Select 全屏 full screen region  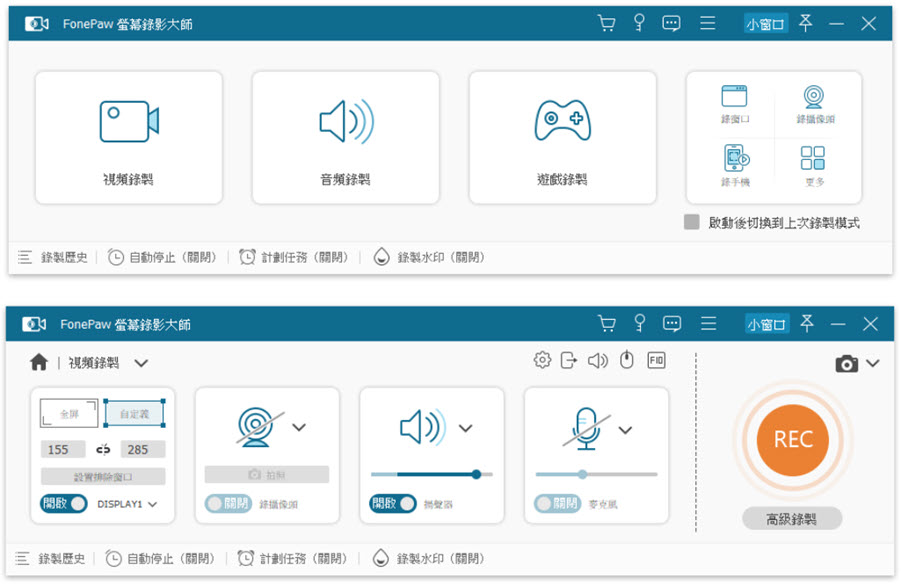[69, 414]
